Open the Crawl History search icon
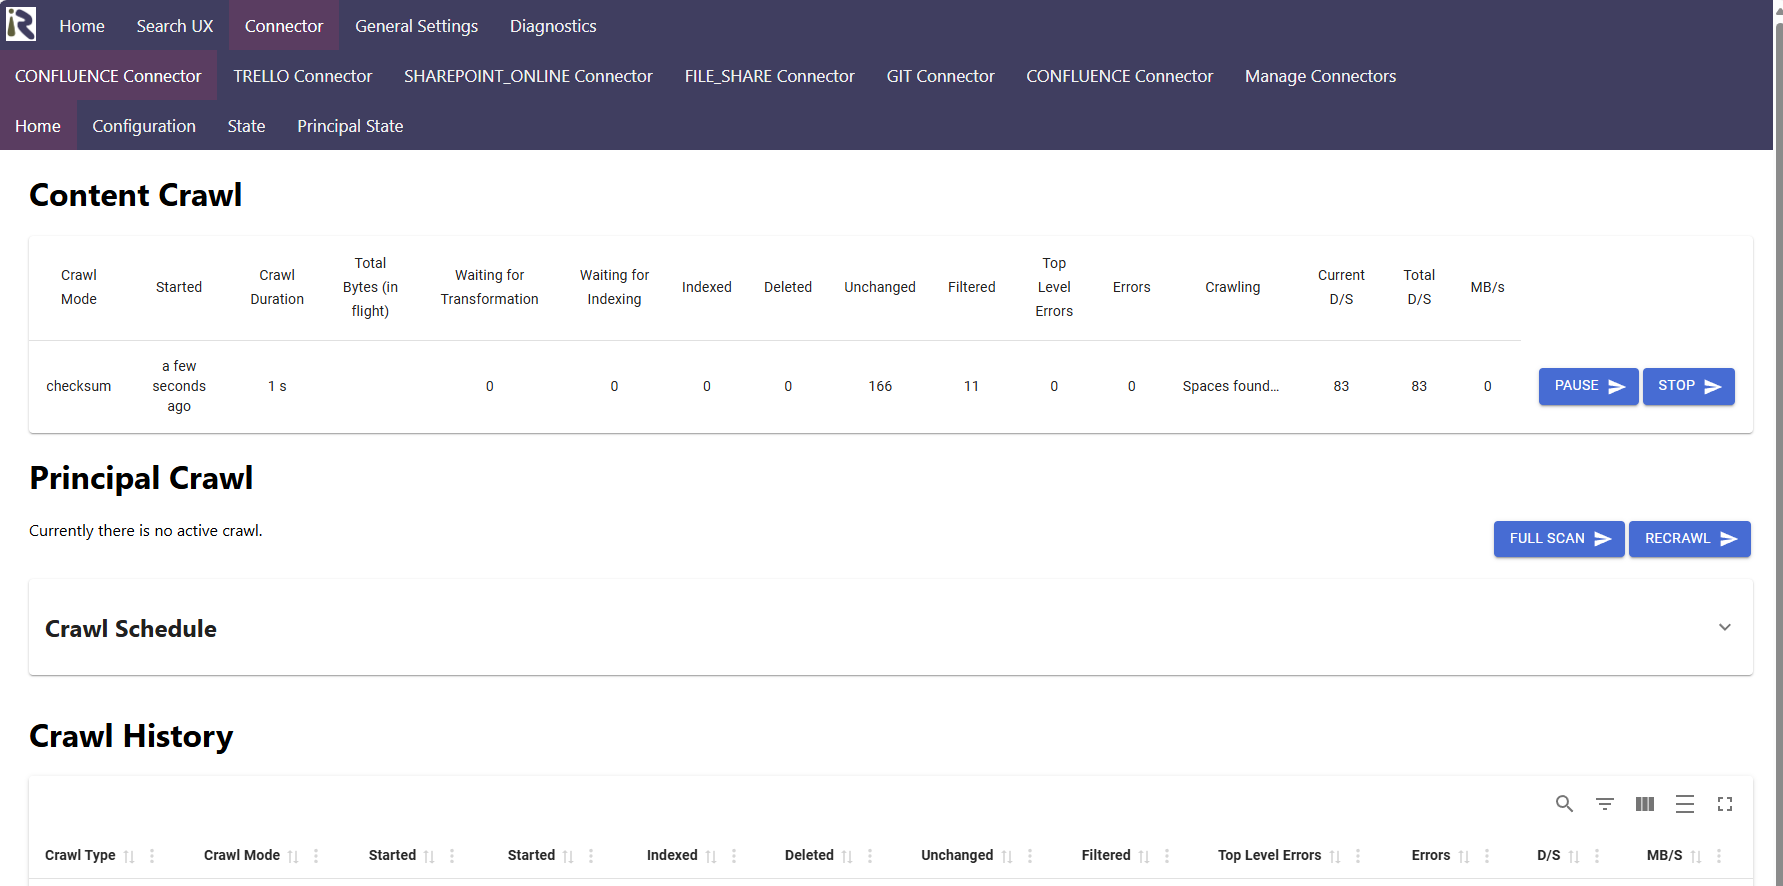Viewport: 1783px width, 886px height. pos(1565,804)
